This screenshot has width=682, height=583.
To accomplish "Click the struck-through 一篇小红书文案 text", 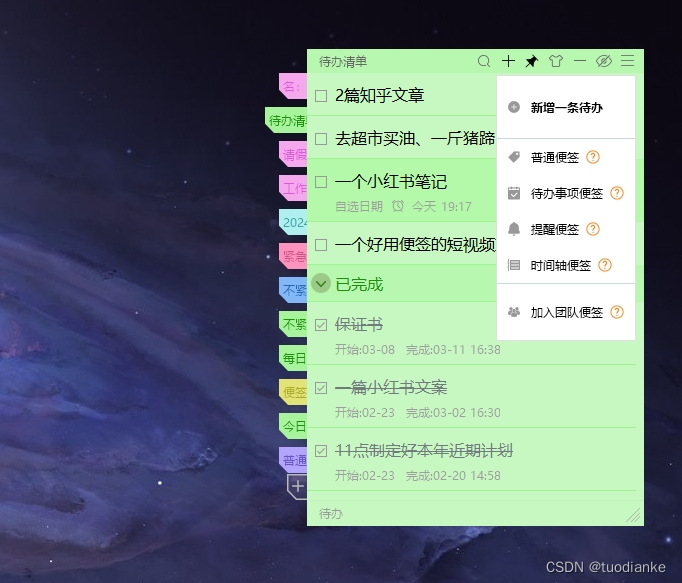I will click(391, 387).
